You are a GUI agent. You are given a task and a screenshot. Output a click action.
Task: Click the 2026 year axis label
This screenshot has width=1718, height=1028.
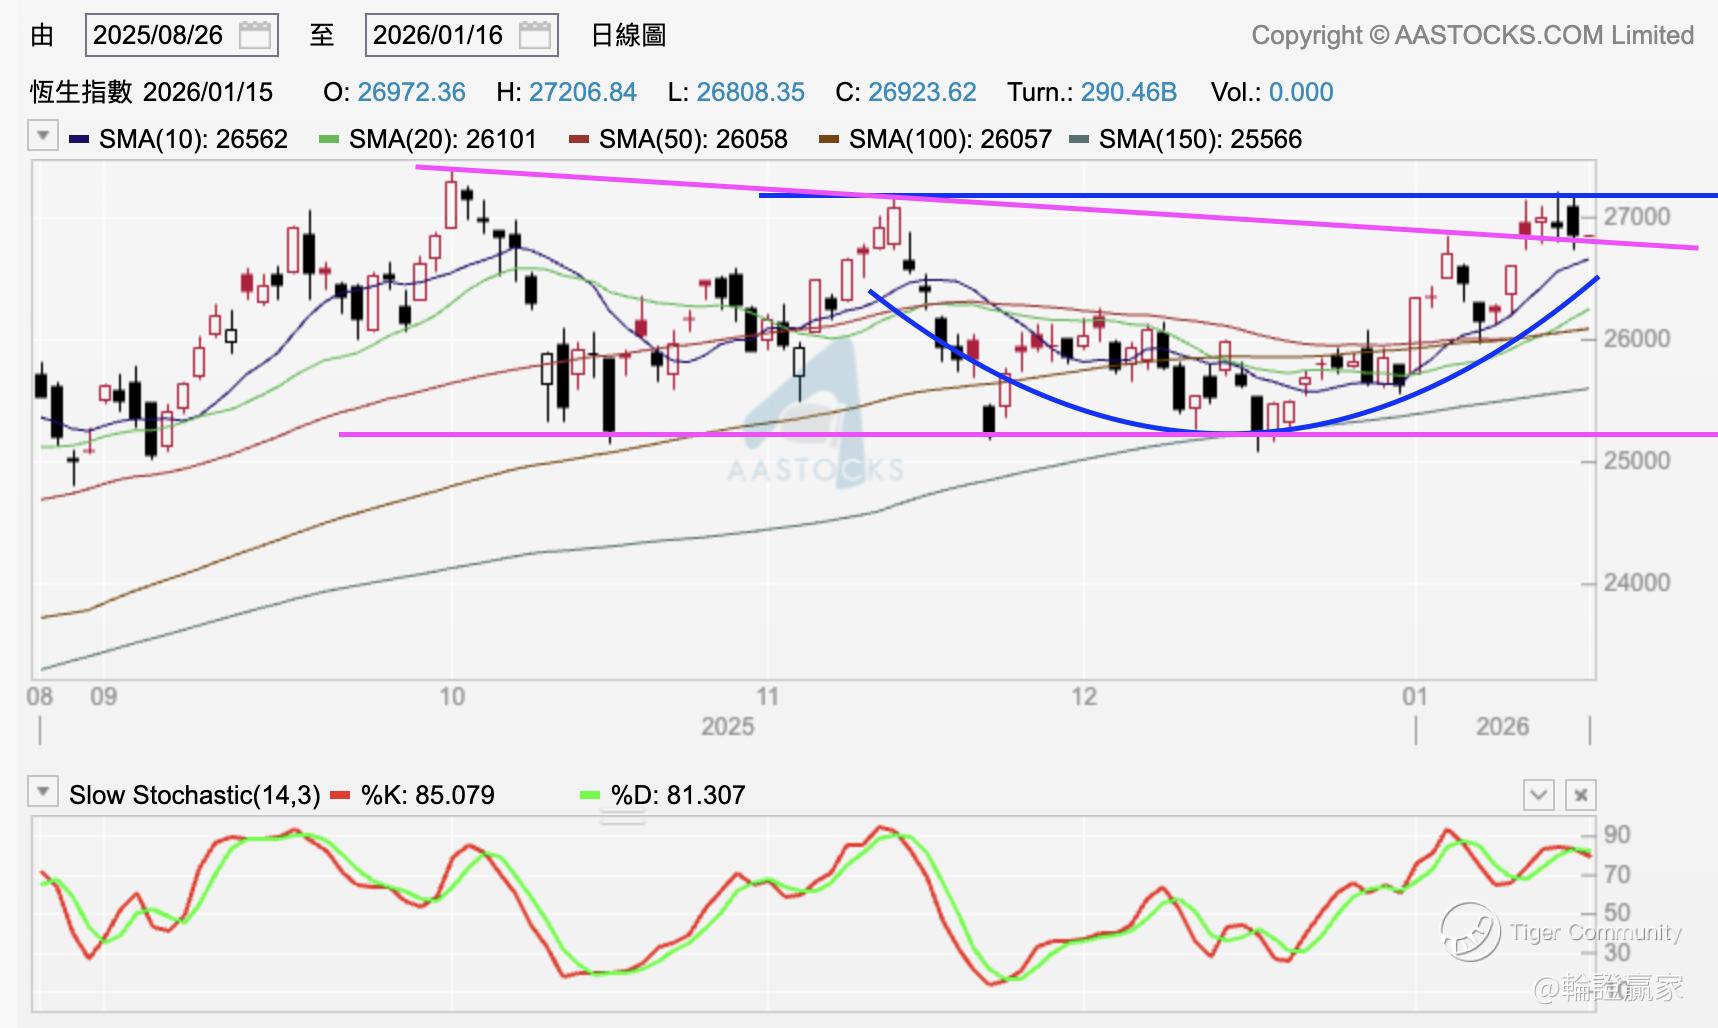tap(1502, 726)
